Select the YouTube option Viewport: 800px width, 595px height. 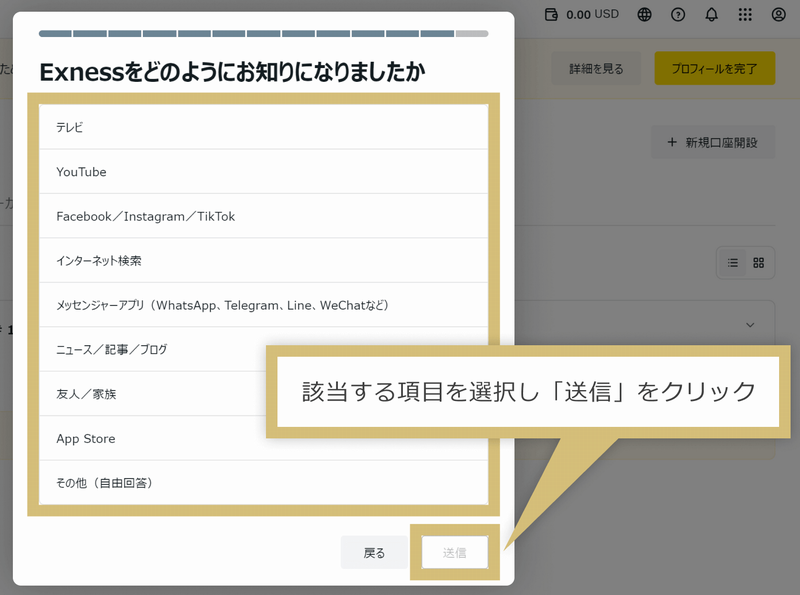coord(263,172)
